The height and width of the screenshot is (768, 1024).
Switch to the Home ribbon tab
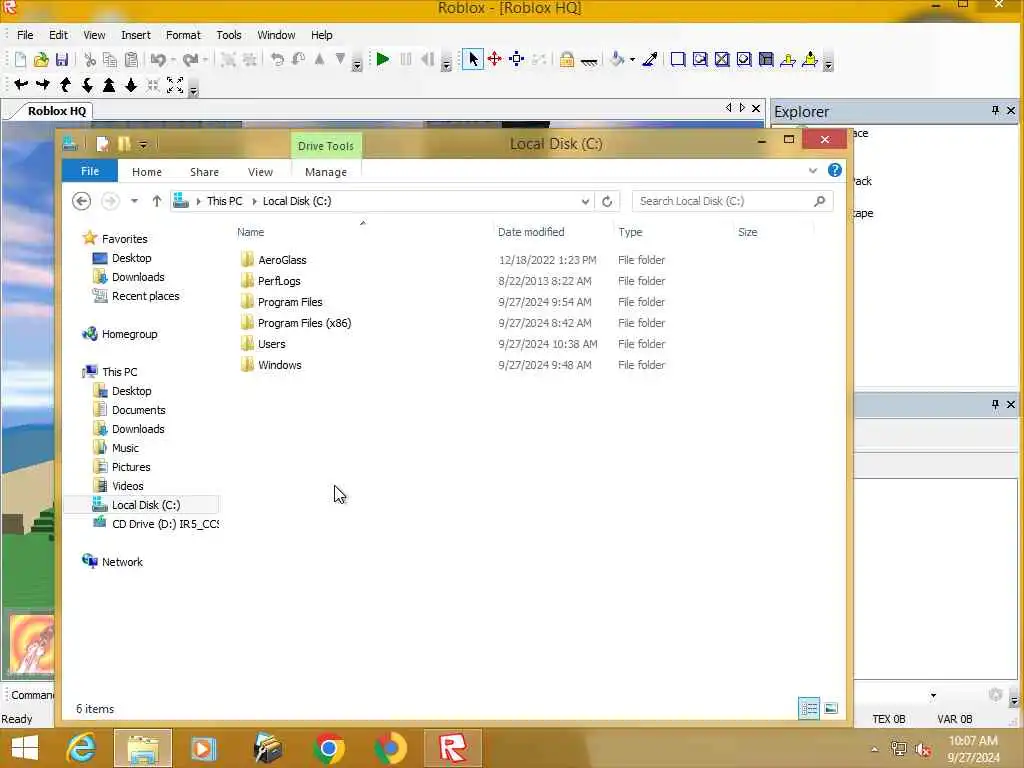tap(147, 172)
